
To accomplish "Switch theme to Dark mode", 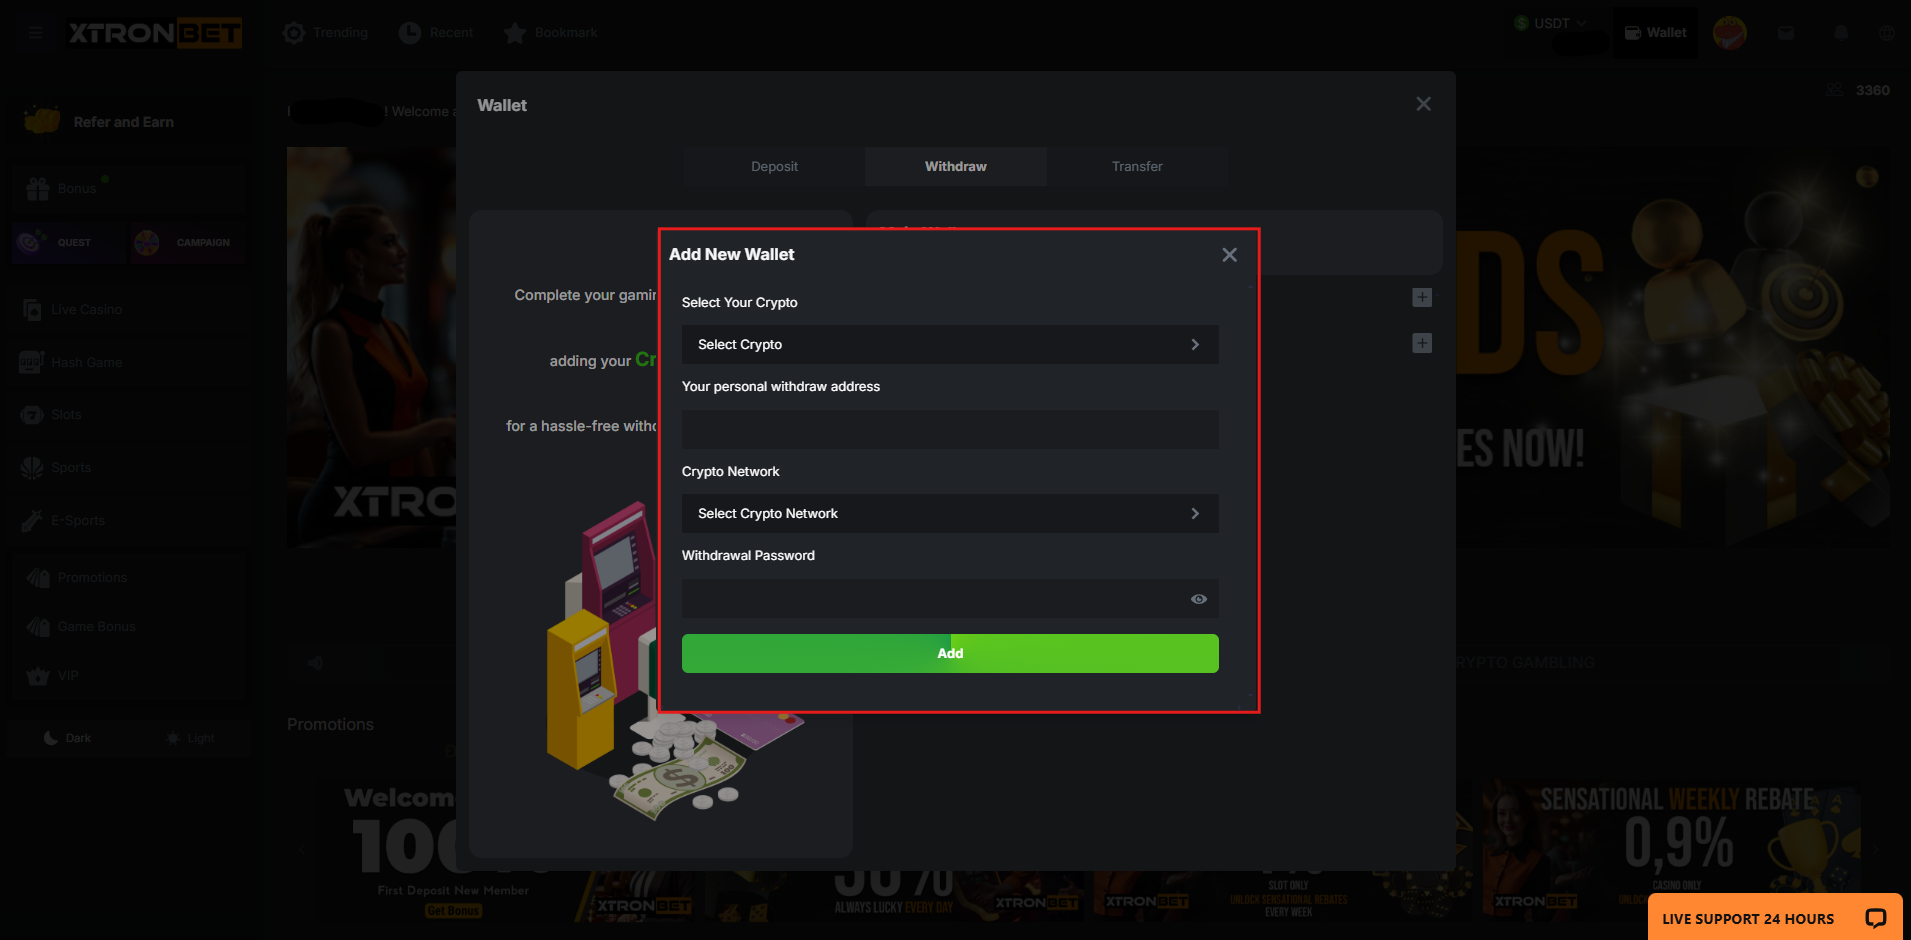I will (67, 738).
